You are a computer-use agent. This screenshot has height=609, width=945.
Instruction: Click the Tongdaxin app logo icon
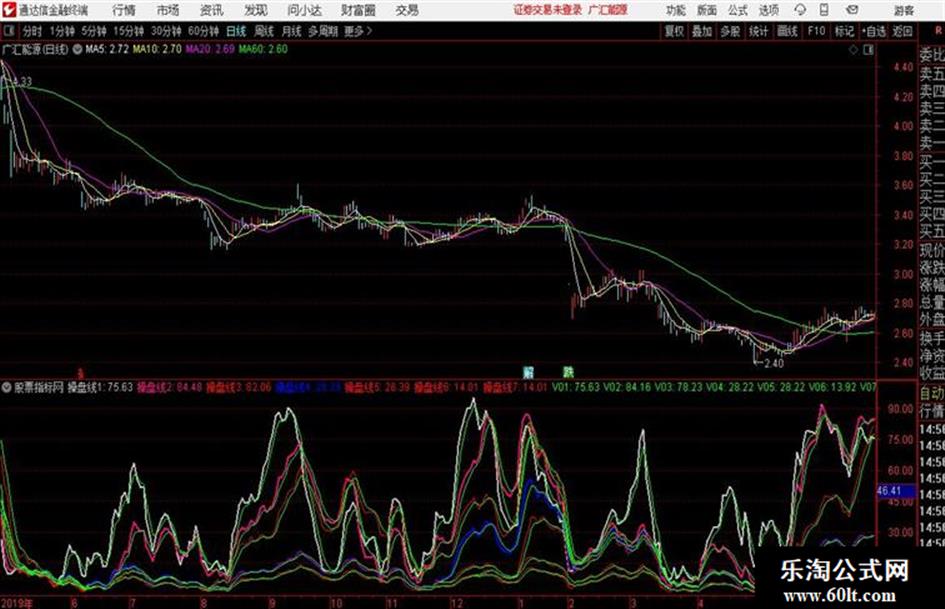pyautogui.click(x=9, y=10)
